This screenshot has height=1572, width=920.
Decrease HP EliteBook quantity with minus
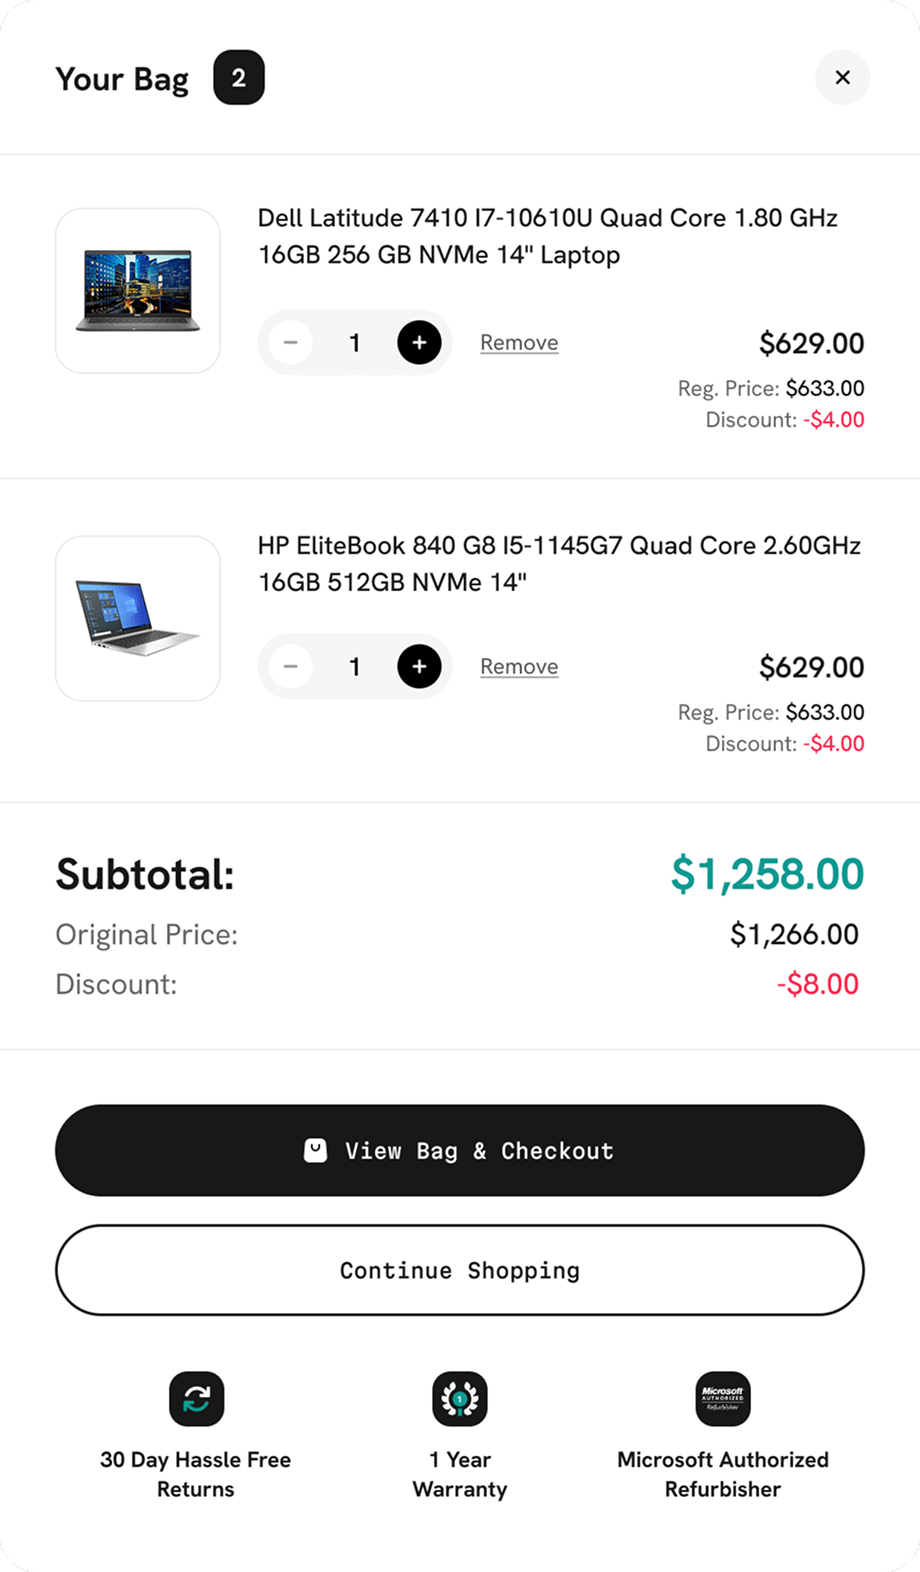290,667
